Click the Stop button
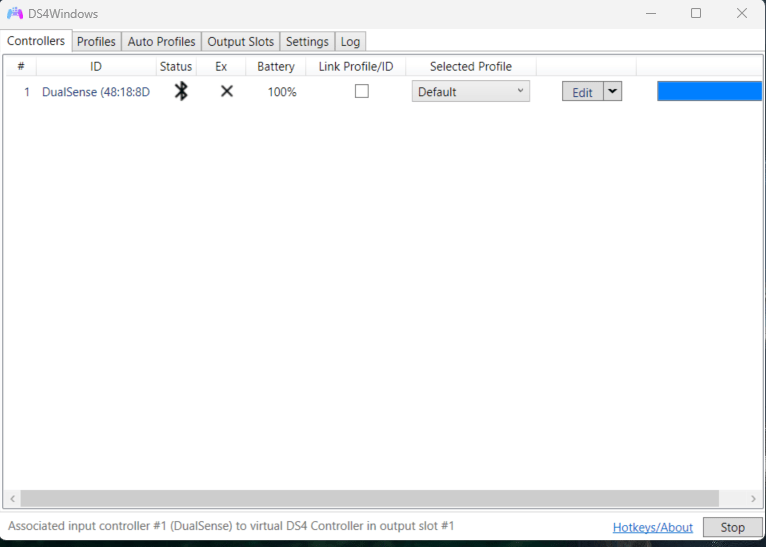 (732, 527)
